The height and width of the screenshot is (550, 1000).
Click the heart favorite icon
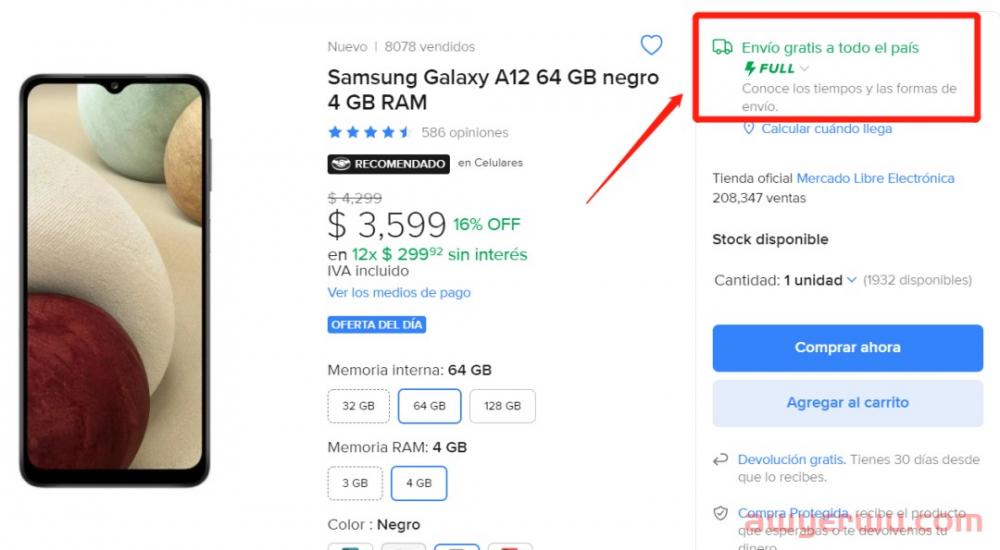click(651, 45)
